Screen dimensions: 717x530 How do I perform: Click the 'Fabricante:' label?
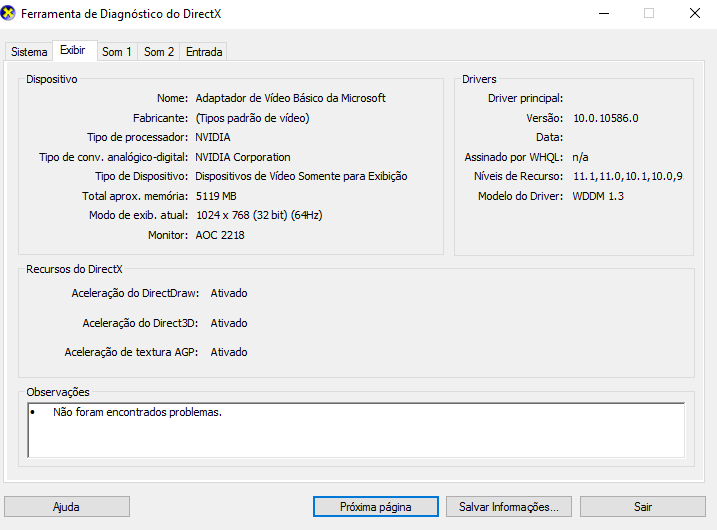click(x=161, y=118)
